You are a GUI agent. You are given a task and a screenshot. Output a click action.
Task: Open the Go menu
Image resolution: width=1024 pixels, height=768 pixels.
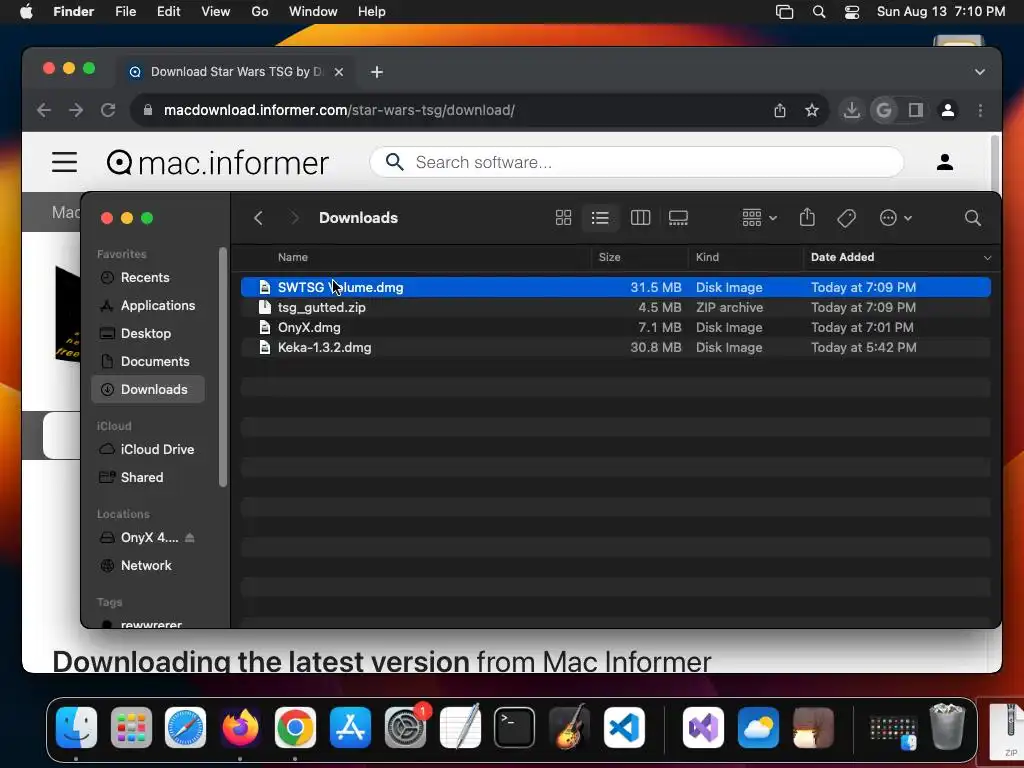(260, 12)
